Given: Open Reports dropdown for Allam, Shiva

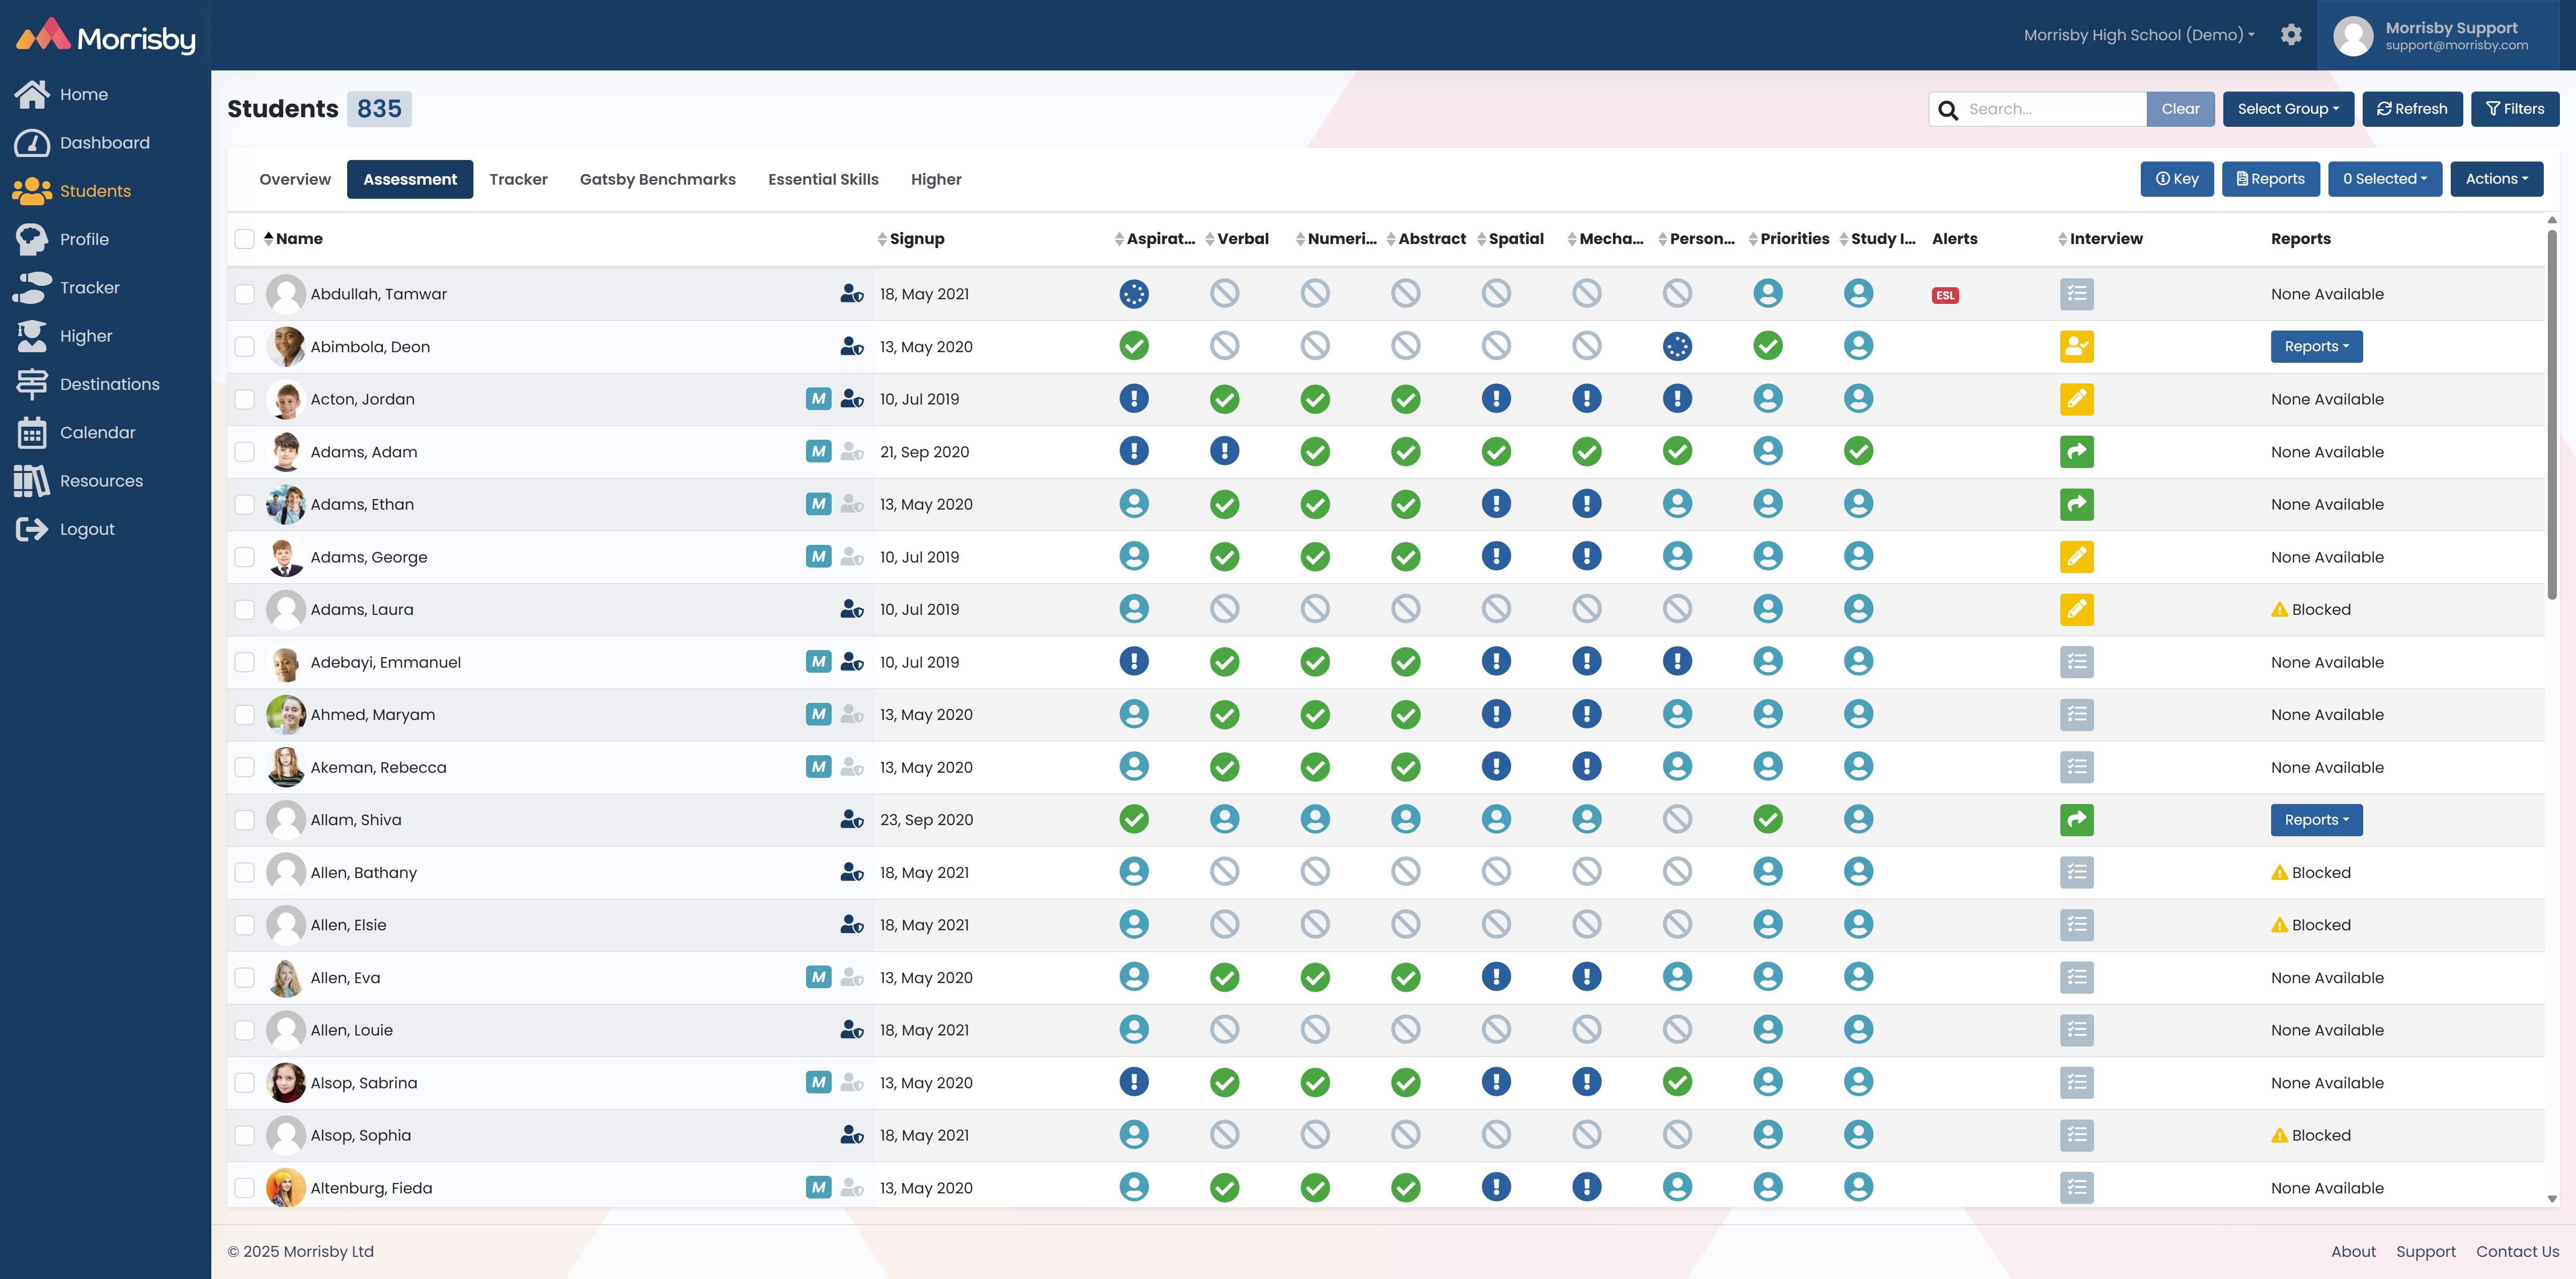Looking at the screenshot, I should pos(2315,820).
